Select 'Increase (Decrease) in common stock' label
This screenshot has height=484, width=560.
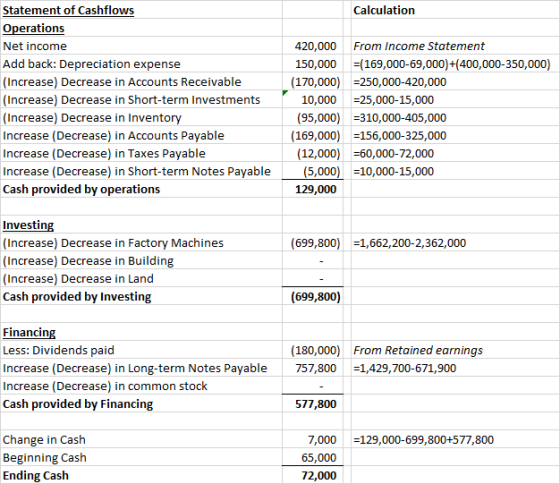[105, 386]
